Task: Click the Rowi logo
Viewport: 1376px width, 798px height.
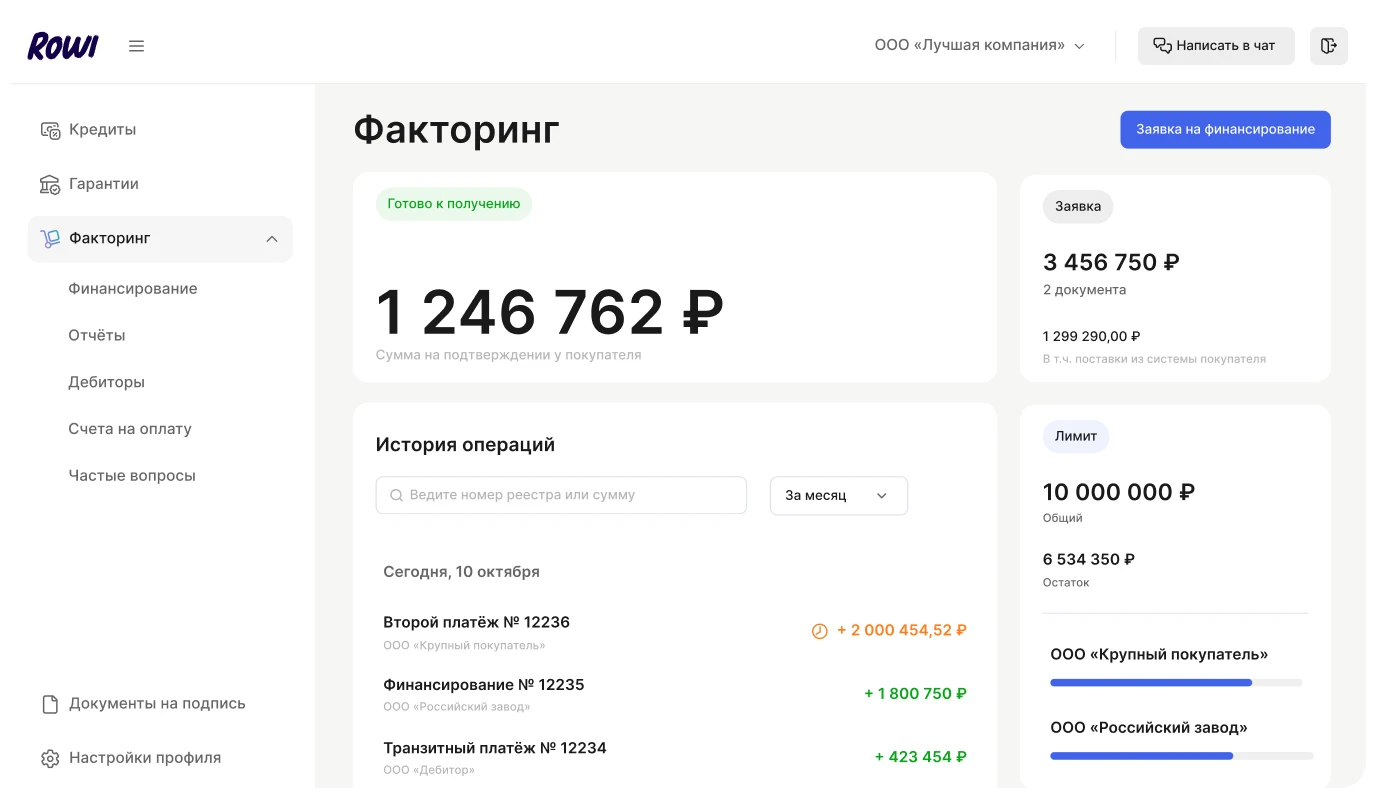Action: click(62, 46)
